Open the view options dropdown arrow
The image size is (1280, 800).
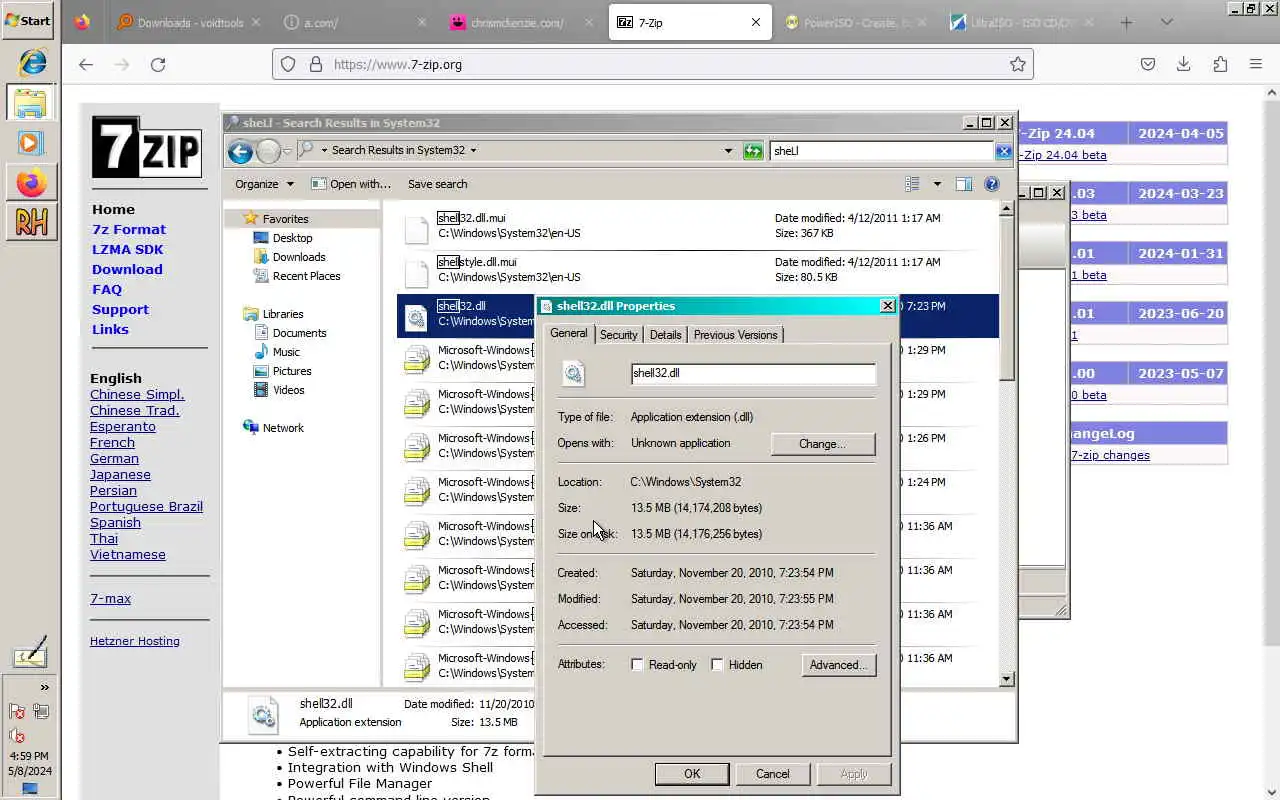pyautogui.click(x=937, y=184)
